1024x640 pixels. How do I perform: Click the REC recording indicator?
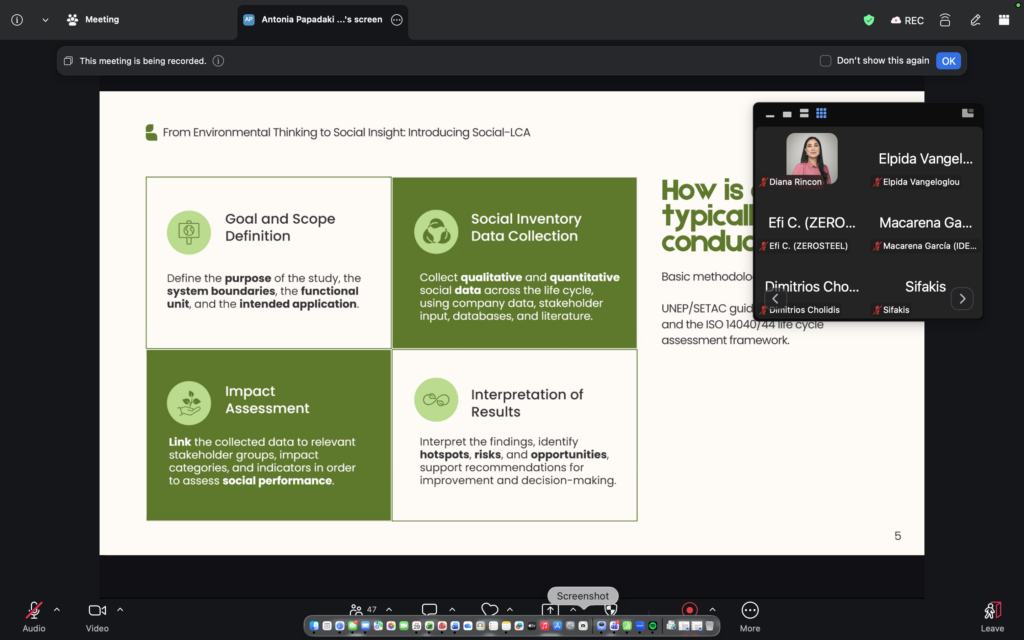pos(907,20)
